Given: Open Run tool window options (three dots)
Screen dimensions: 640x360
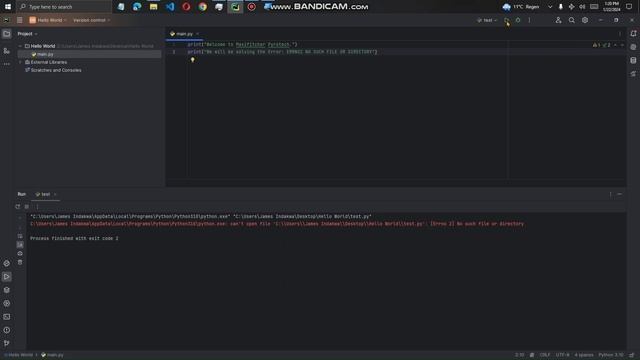Looking at the screenshot, I should click(611, 194).
